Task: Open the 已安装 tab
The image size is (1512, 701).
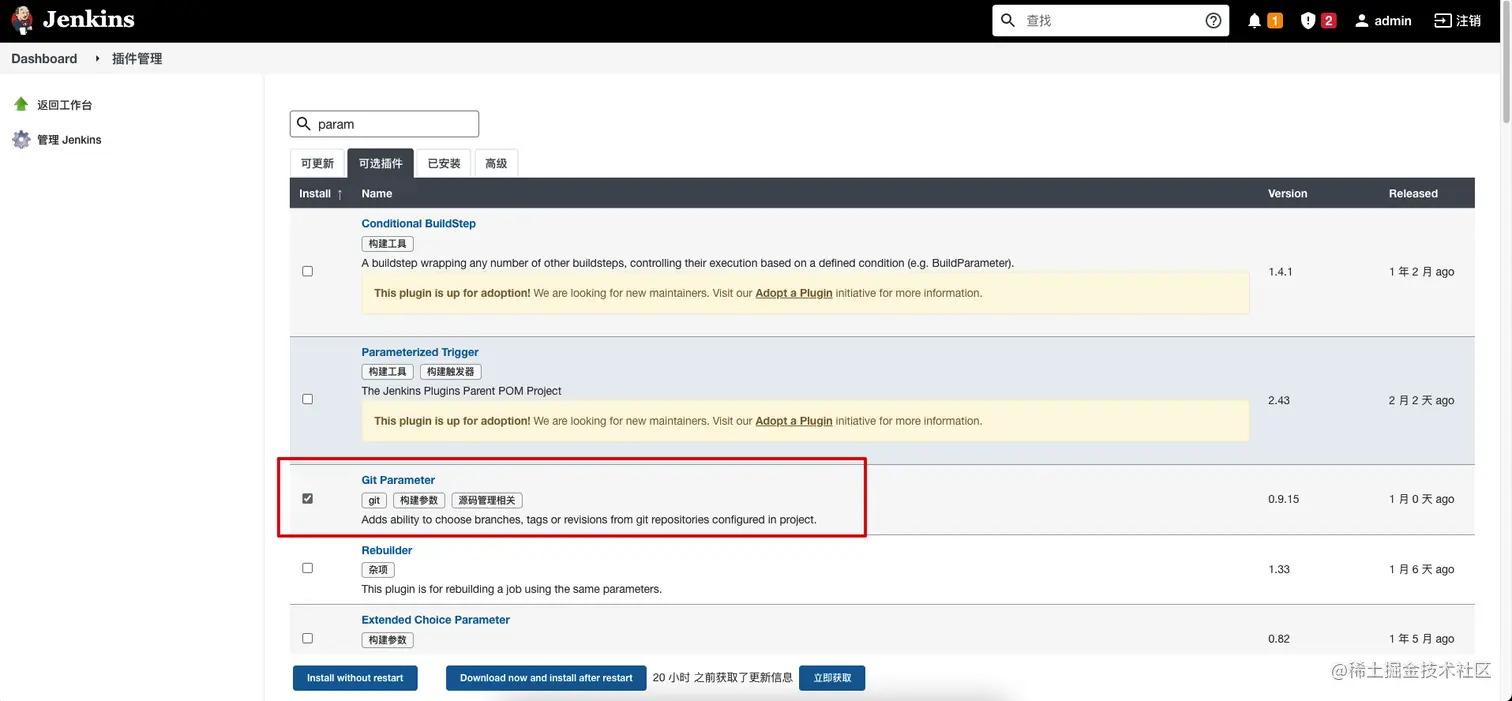Action: (x=444, y=163)
